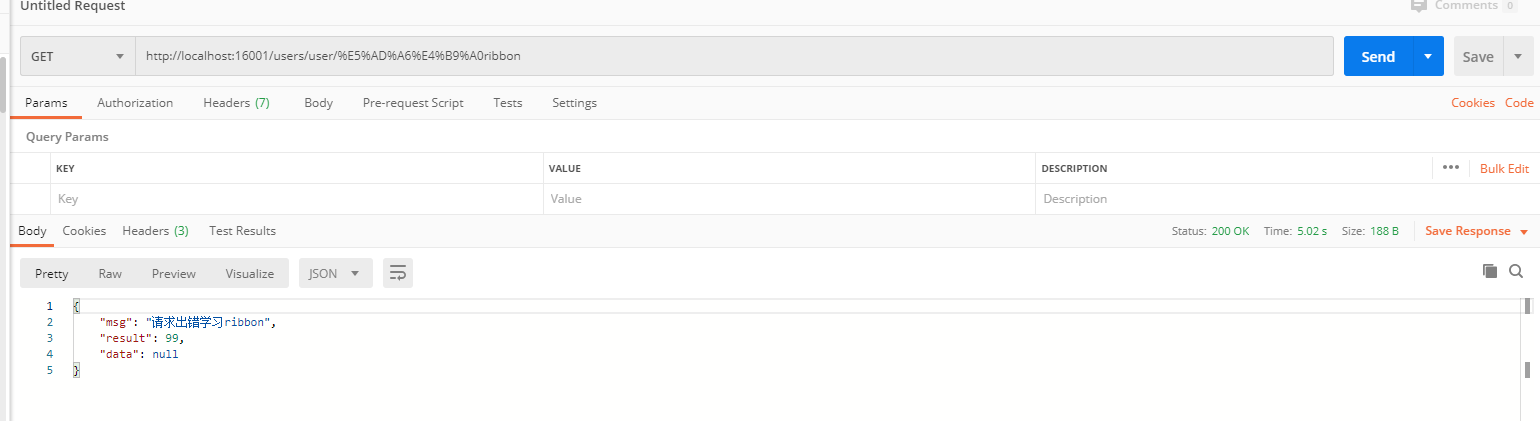Open the GET method dropdown

click(x=78, y=57)
